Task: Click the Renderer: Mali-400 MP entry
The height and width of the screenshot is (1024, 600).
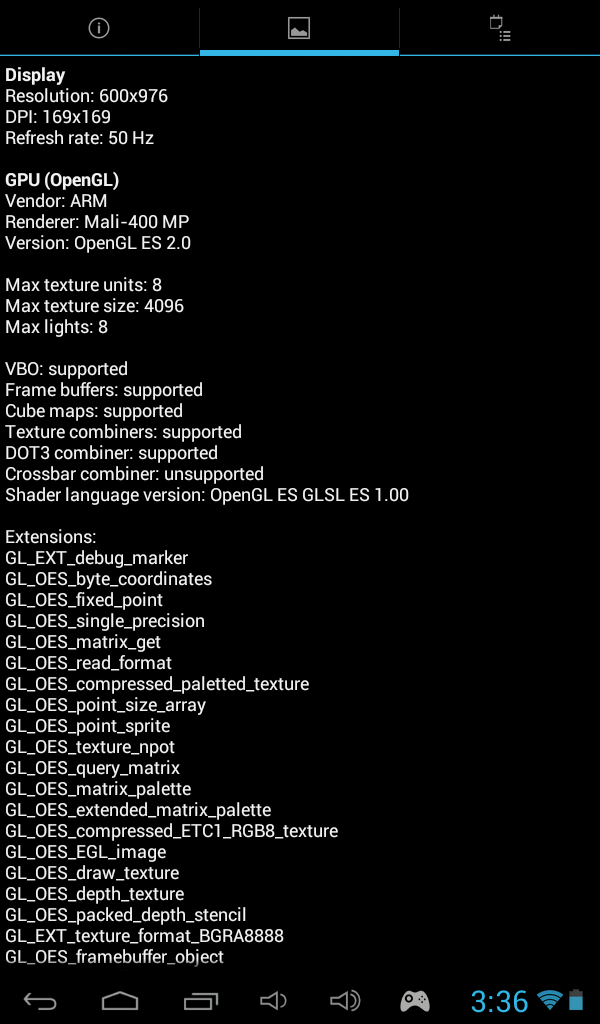Action: (97, 222)
